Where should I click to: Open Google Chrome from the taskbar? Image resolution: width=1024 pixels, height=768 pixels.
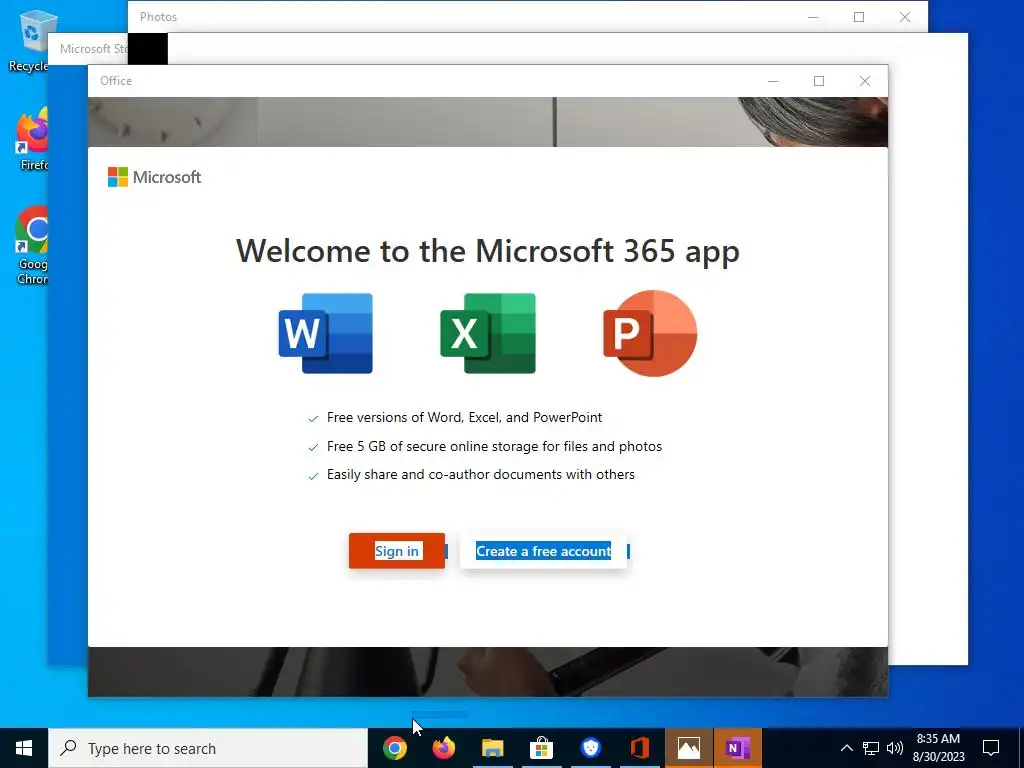click(x=394, y=748)
